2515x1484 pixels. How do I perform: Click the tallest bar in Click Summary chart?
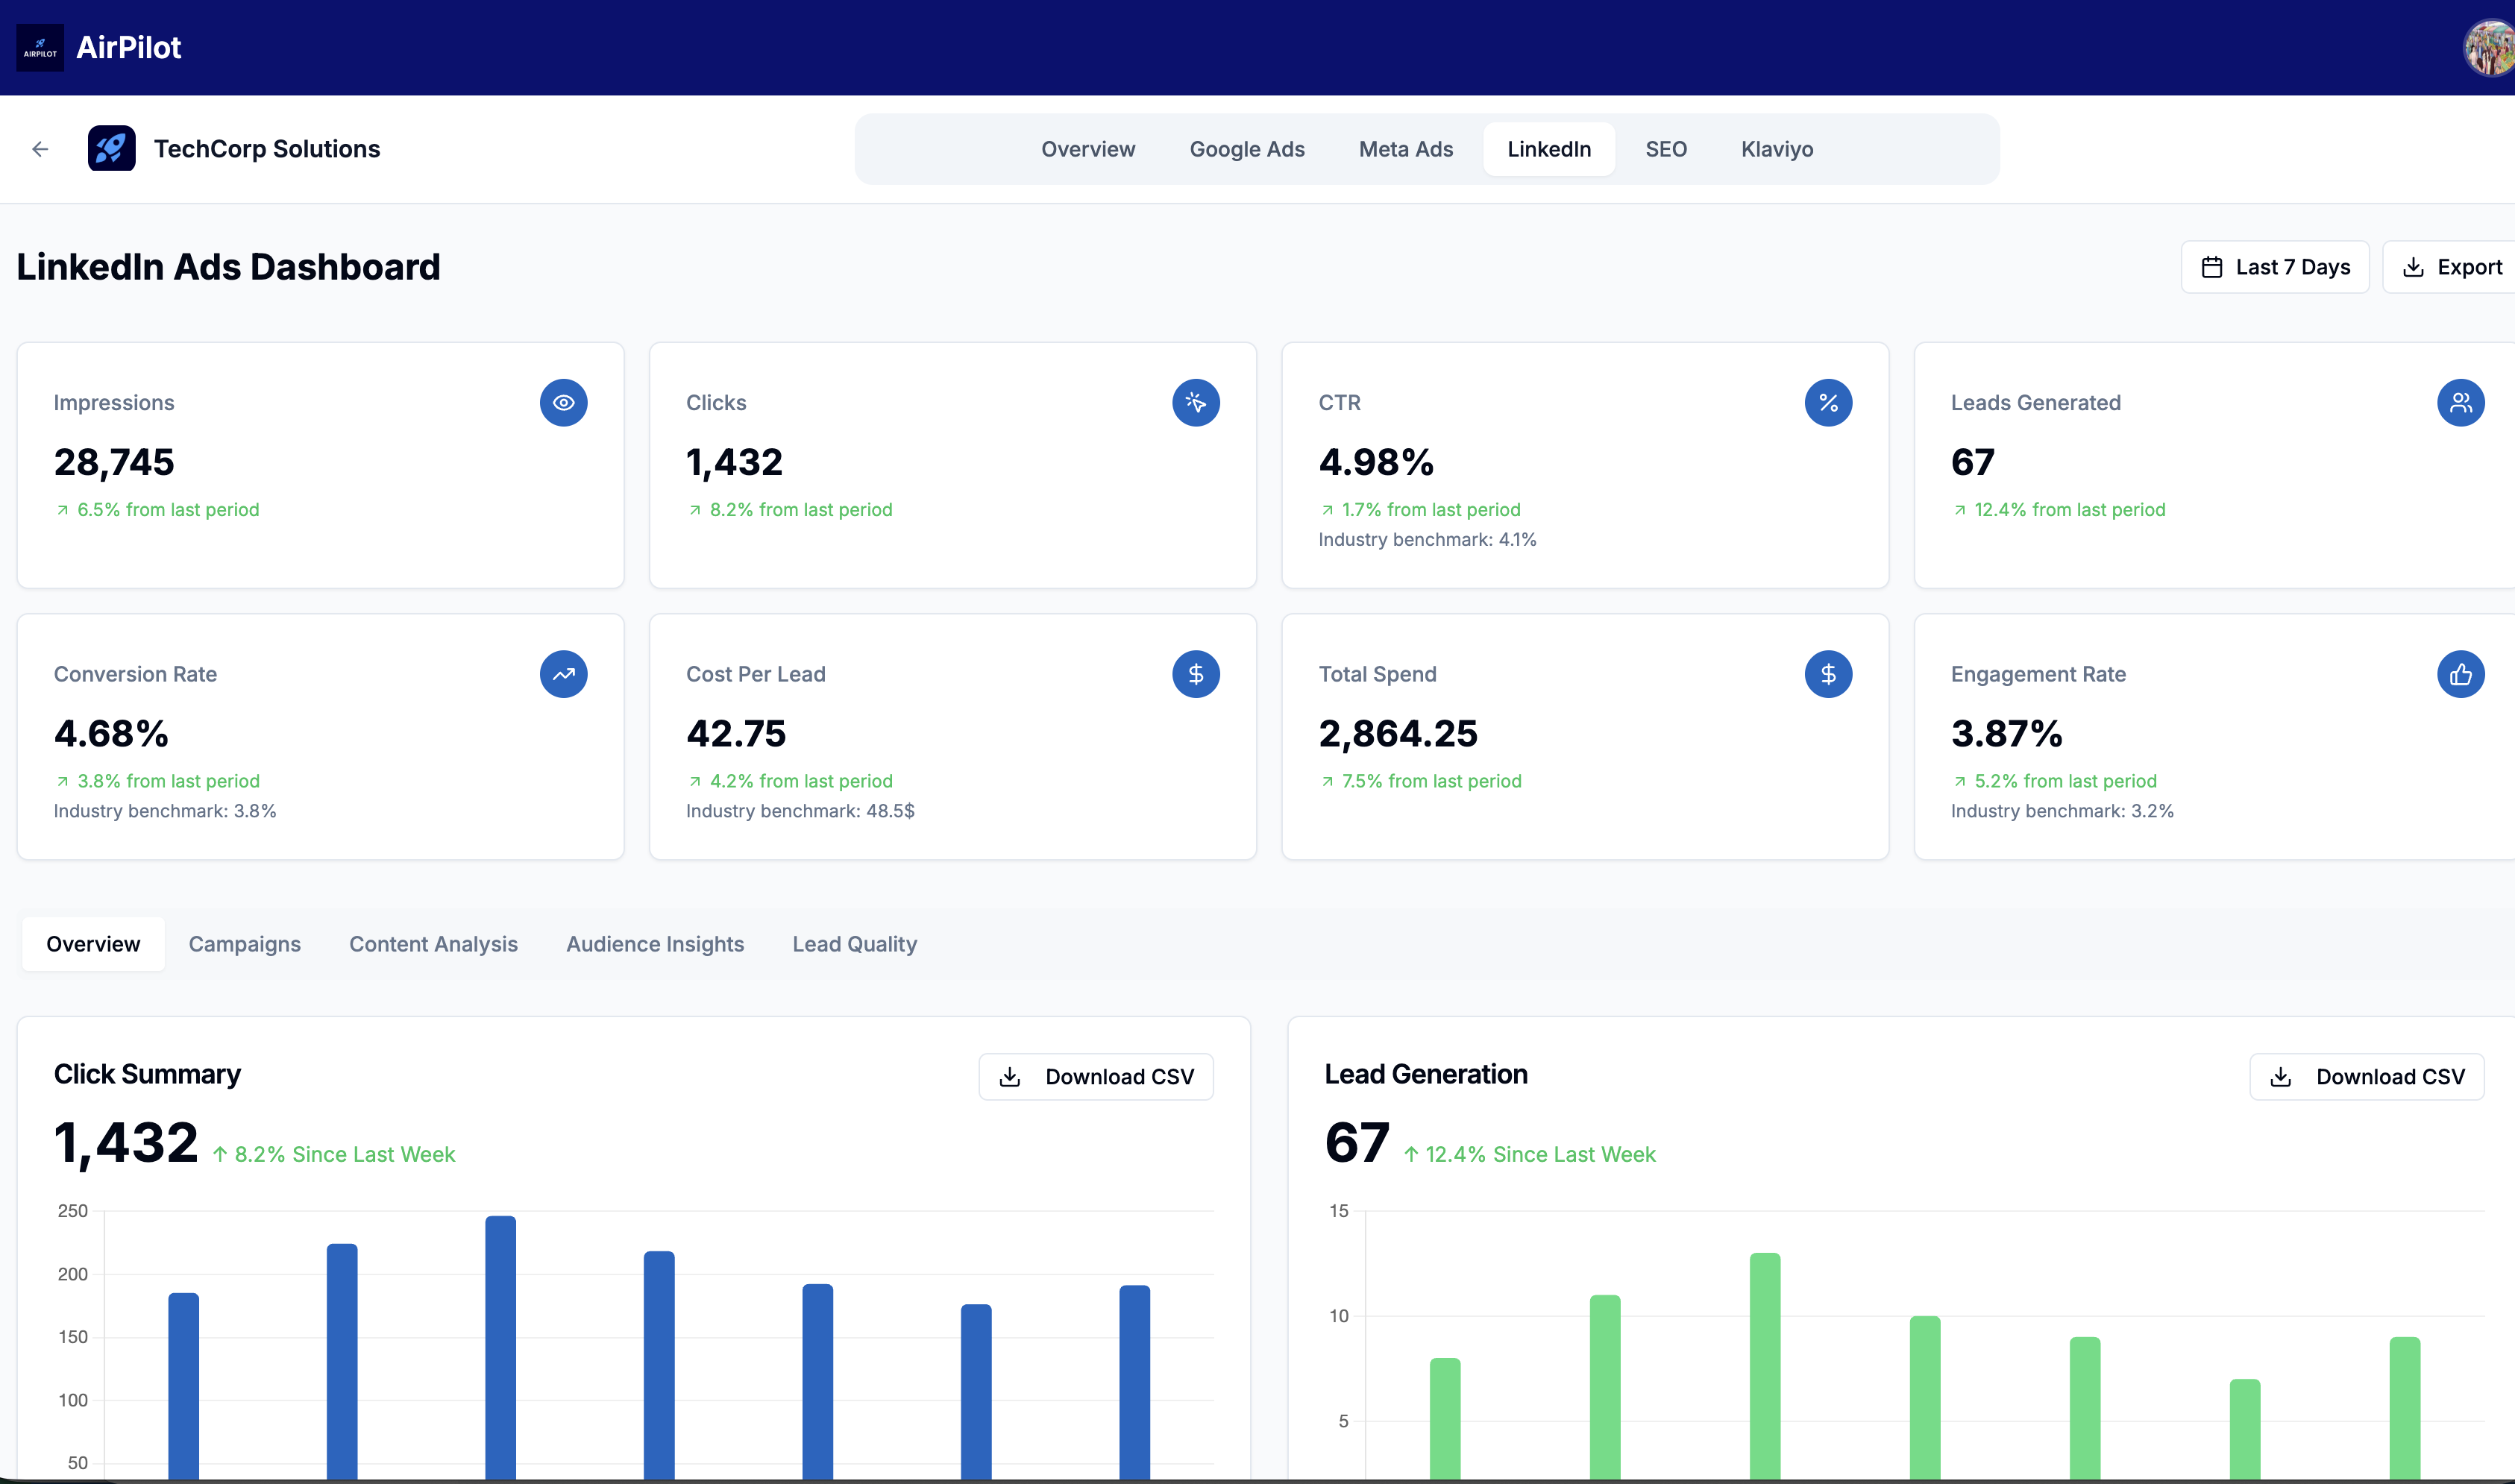click(x=500, y=1350)
